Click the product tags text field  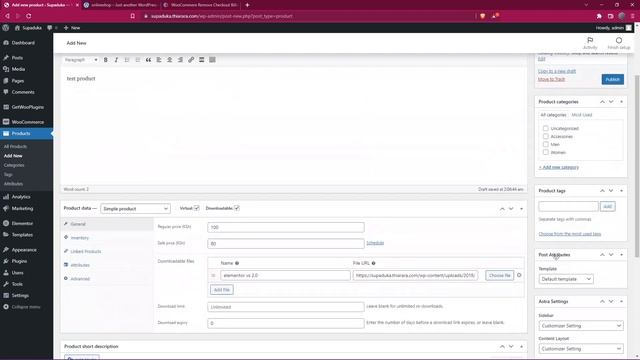568,207
